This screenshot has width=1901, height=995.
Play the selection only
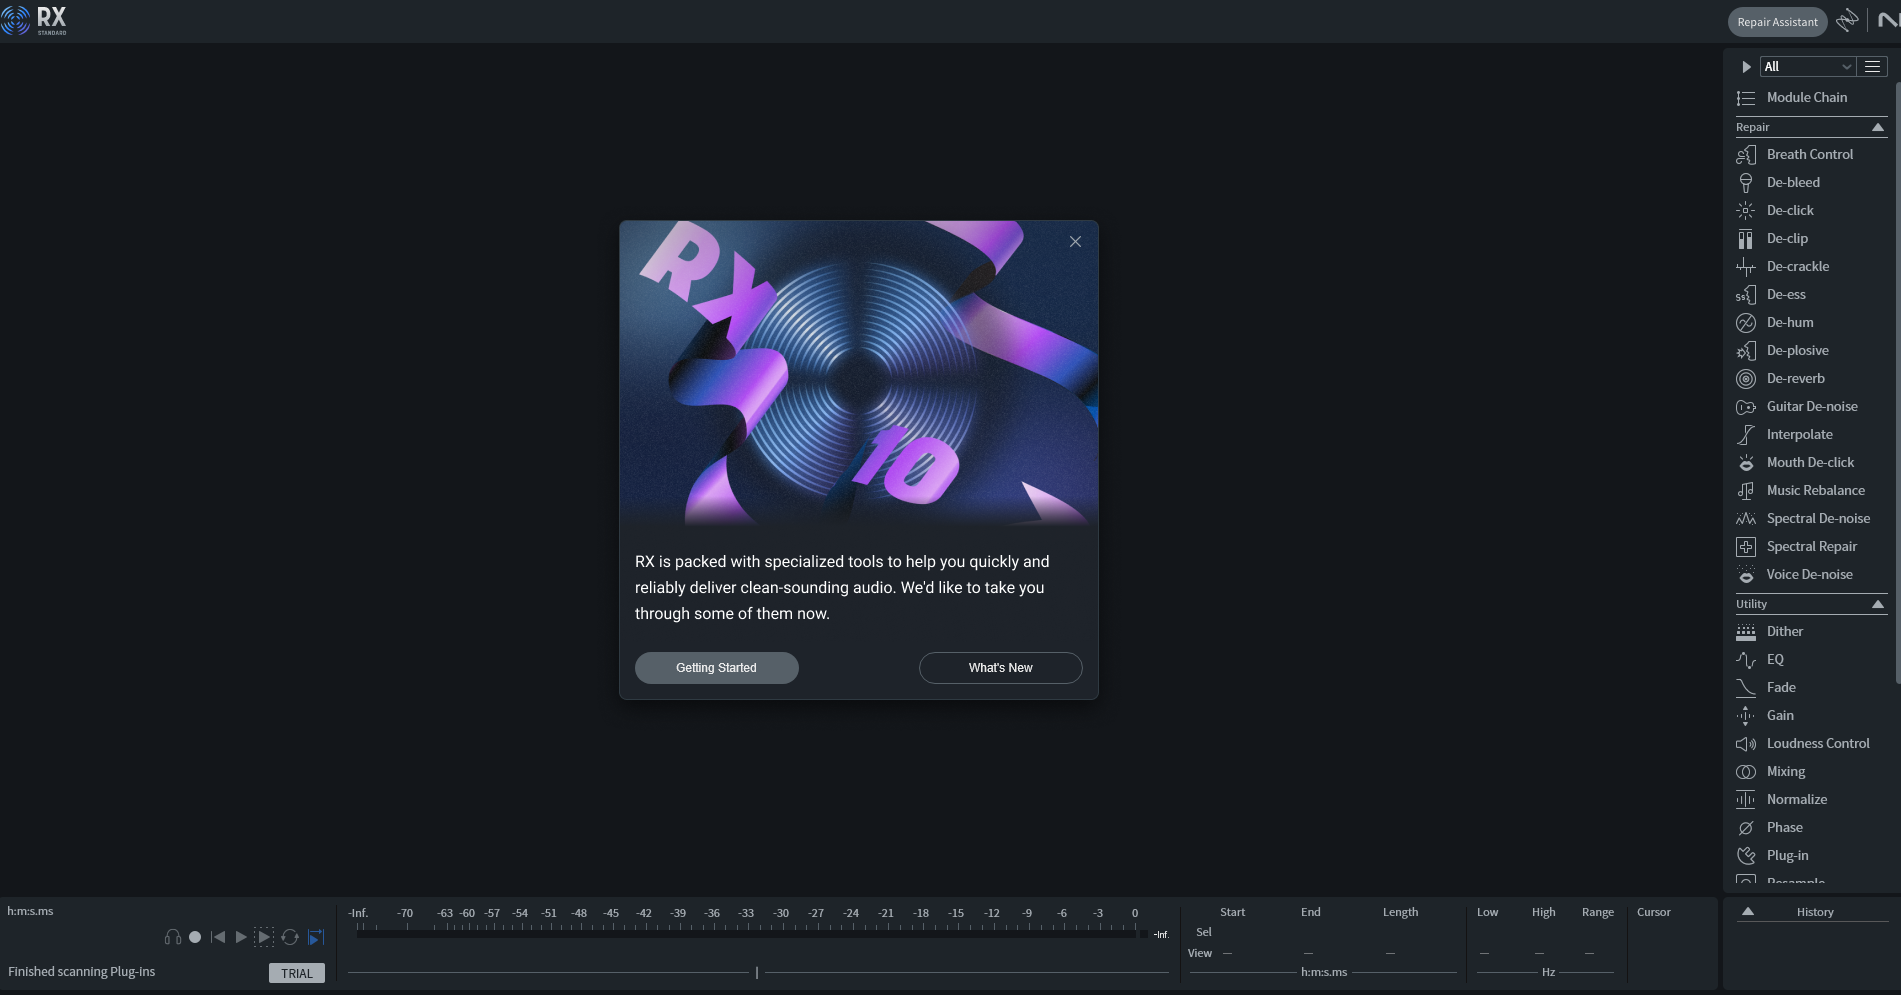(264, 937)
